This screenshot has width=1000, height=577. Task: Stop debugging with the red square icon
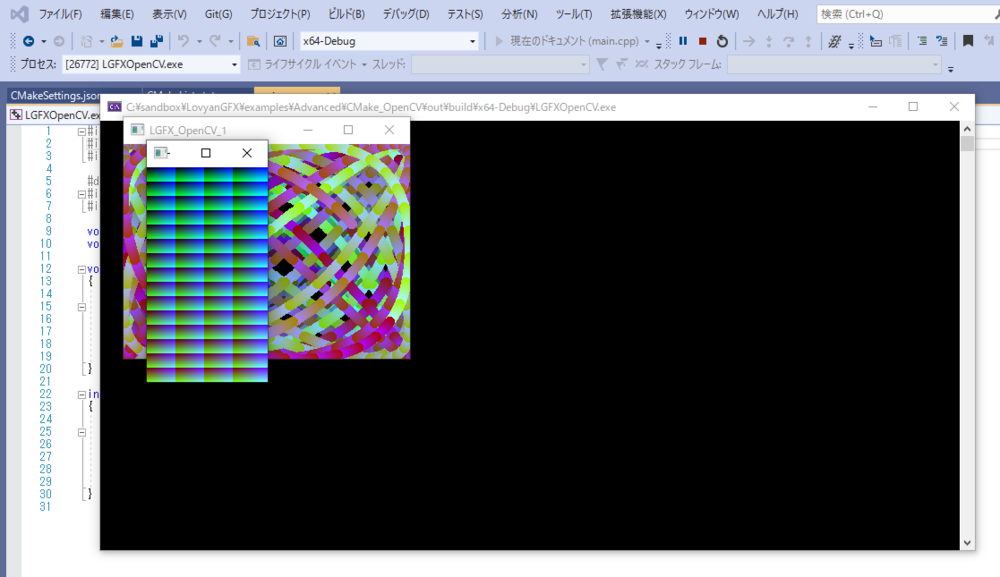(x=703, y=41)
